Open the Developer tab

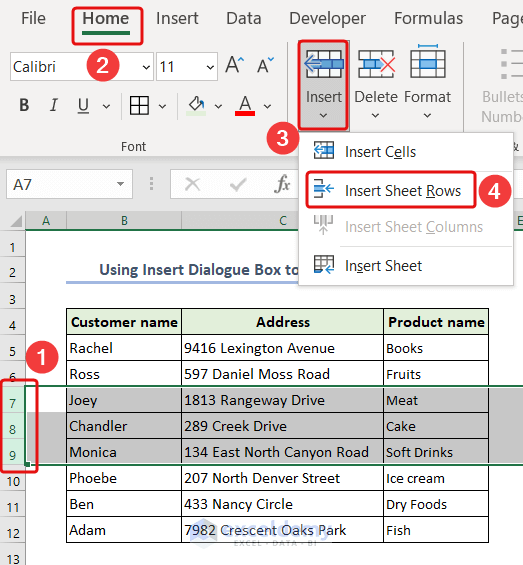pos(327,18)
